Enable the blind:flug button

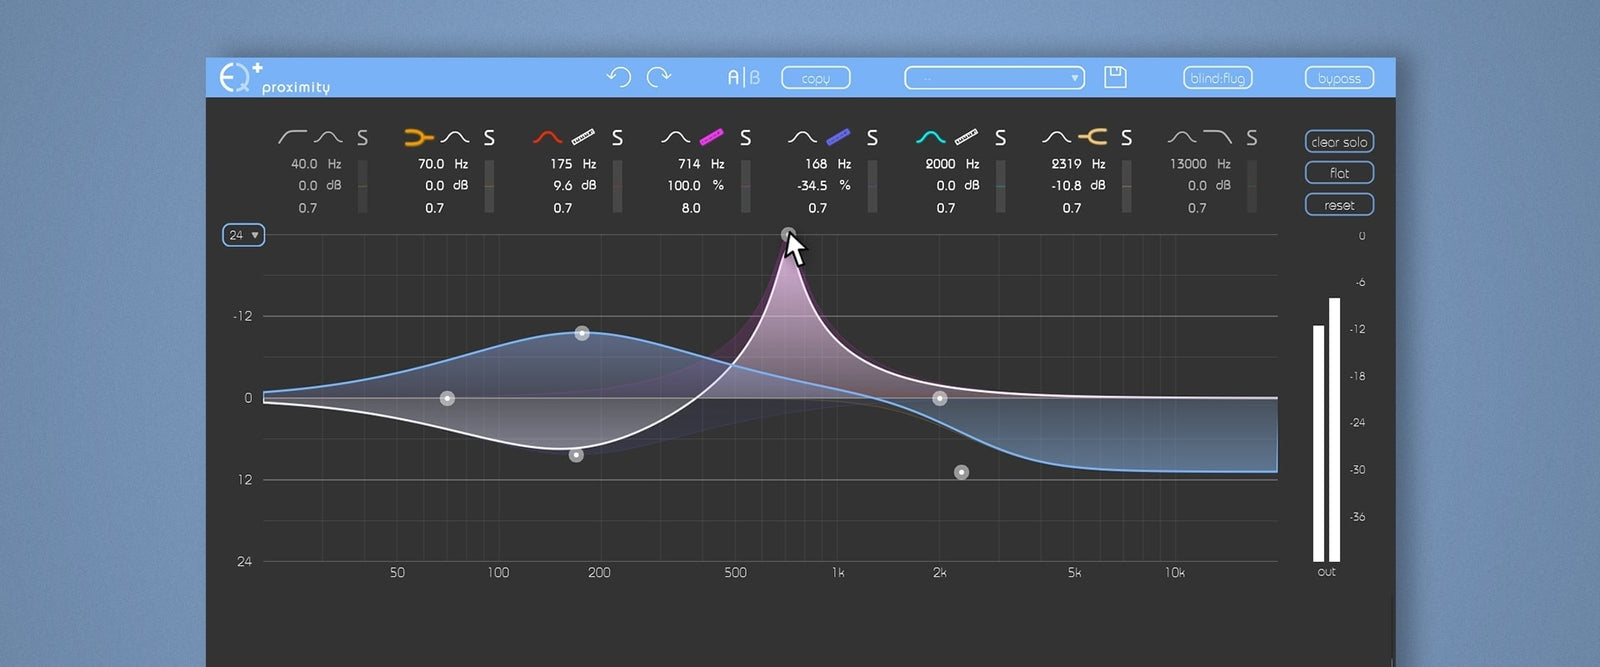point(1217,78)
